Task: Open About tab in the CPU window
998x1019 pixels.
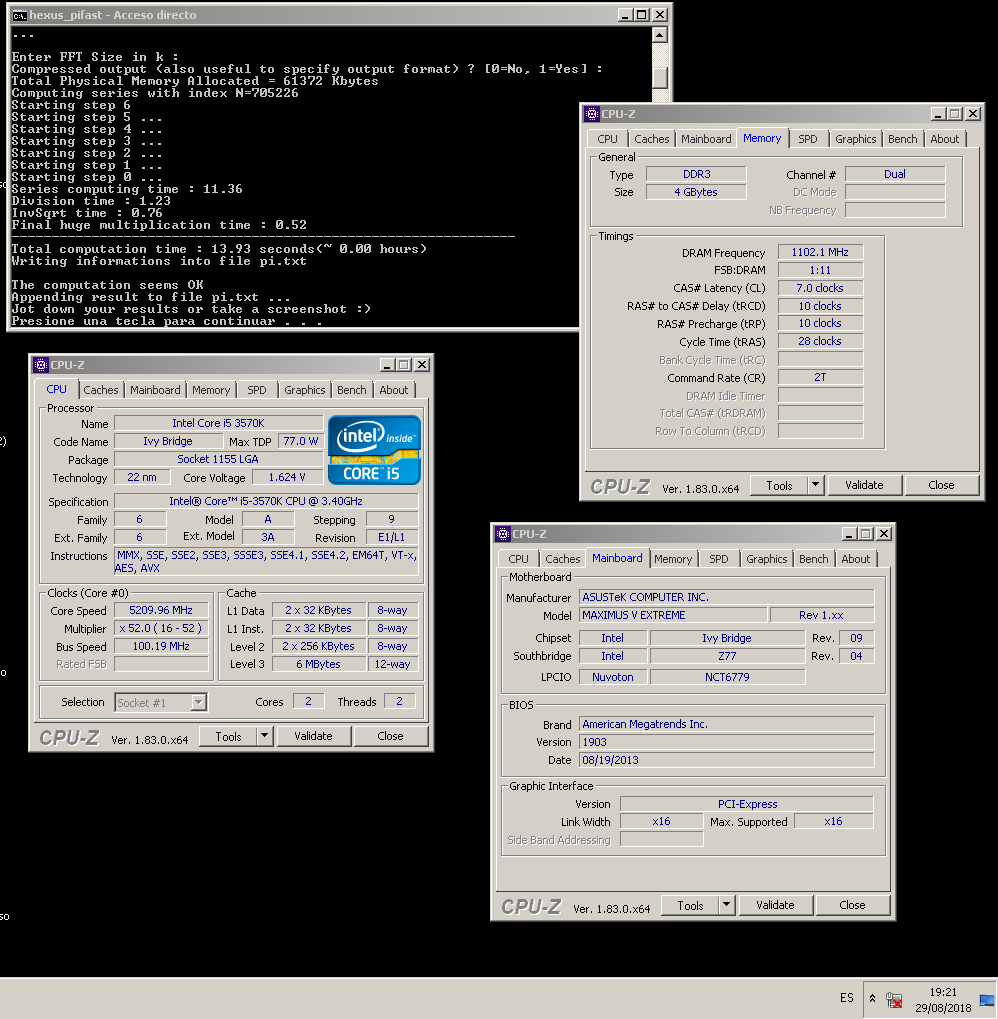Action: click(x=394, y=390)
